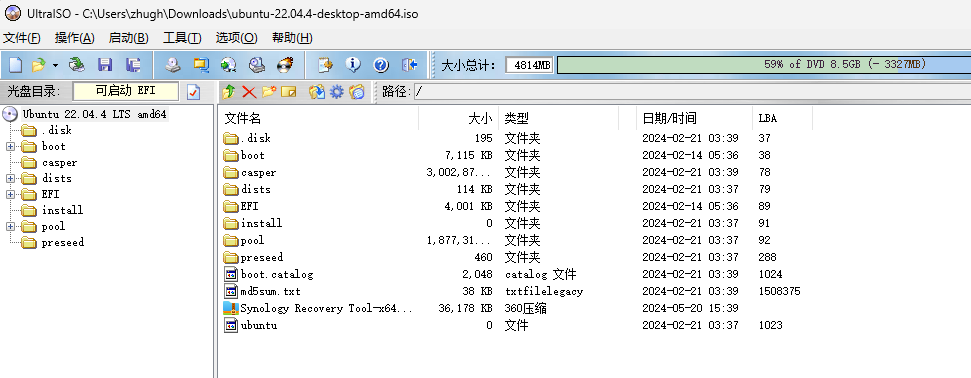Click the blue question mark help icon
The image size is (971, 378).
pos(381,65)
